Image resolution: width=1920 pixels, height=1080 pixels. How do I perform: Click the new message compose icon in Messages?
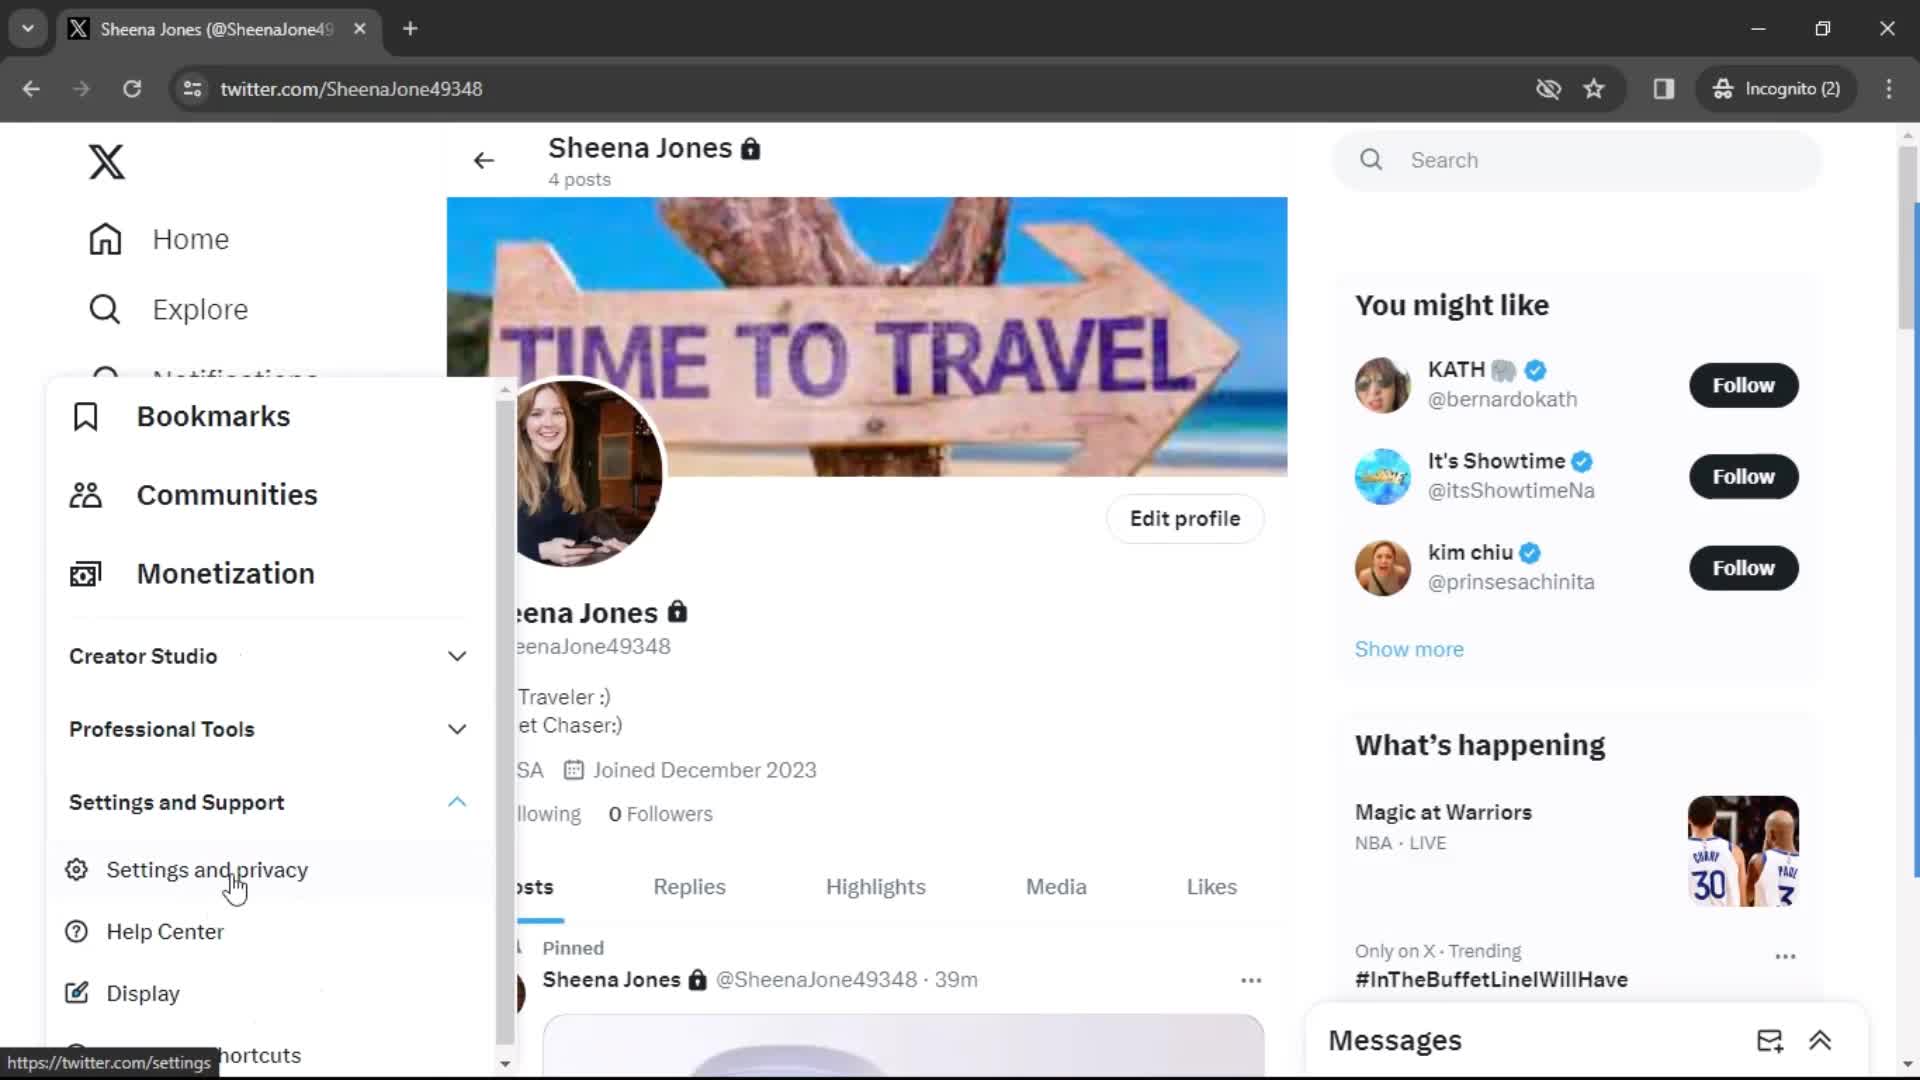1770,1040
